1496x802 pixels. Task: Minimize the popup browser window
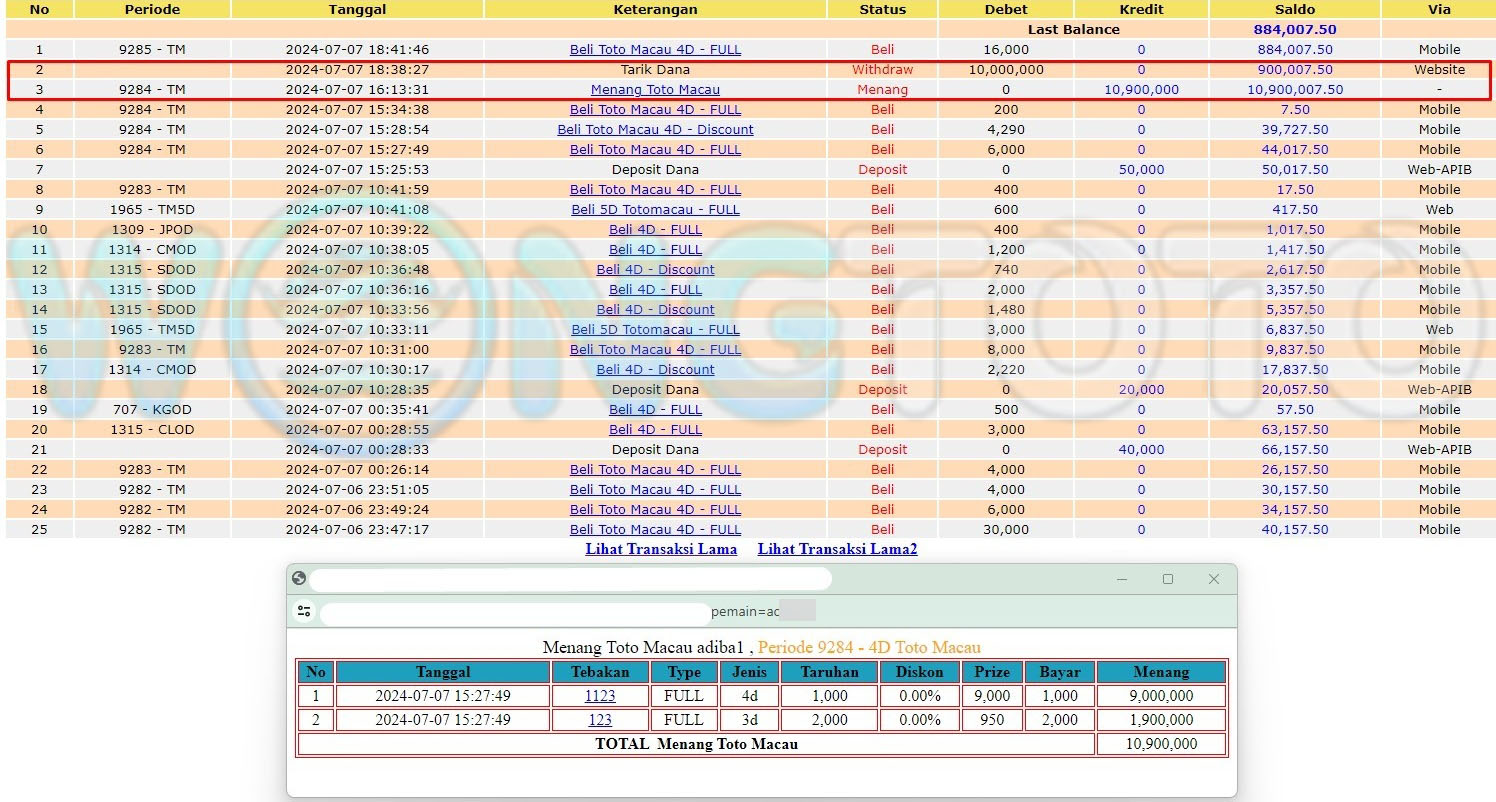[x=1122, y=579]
